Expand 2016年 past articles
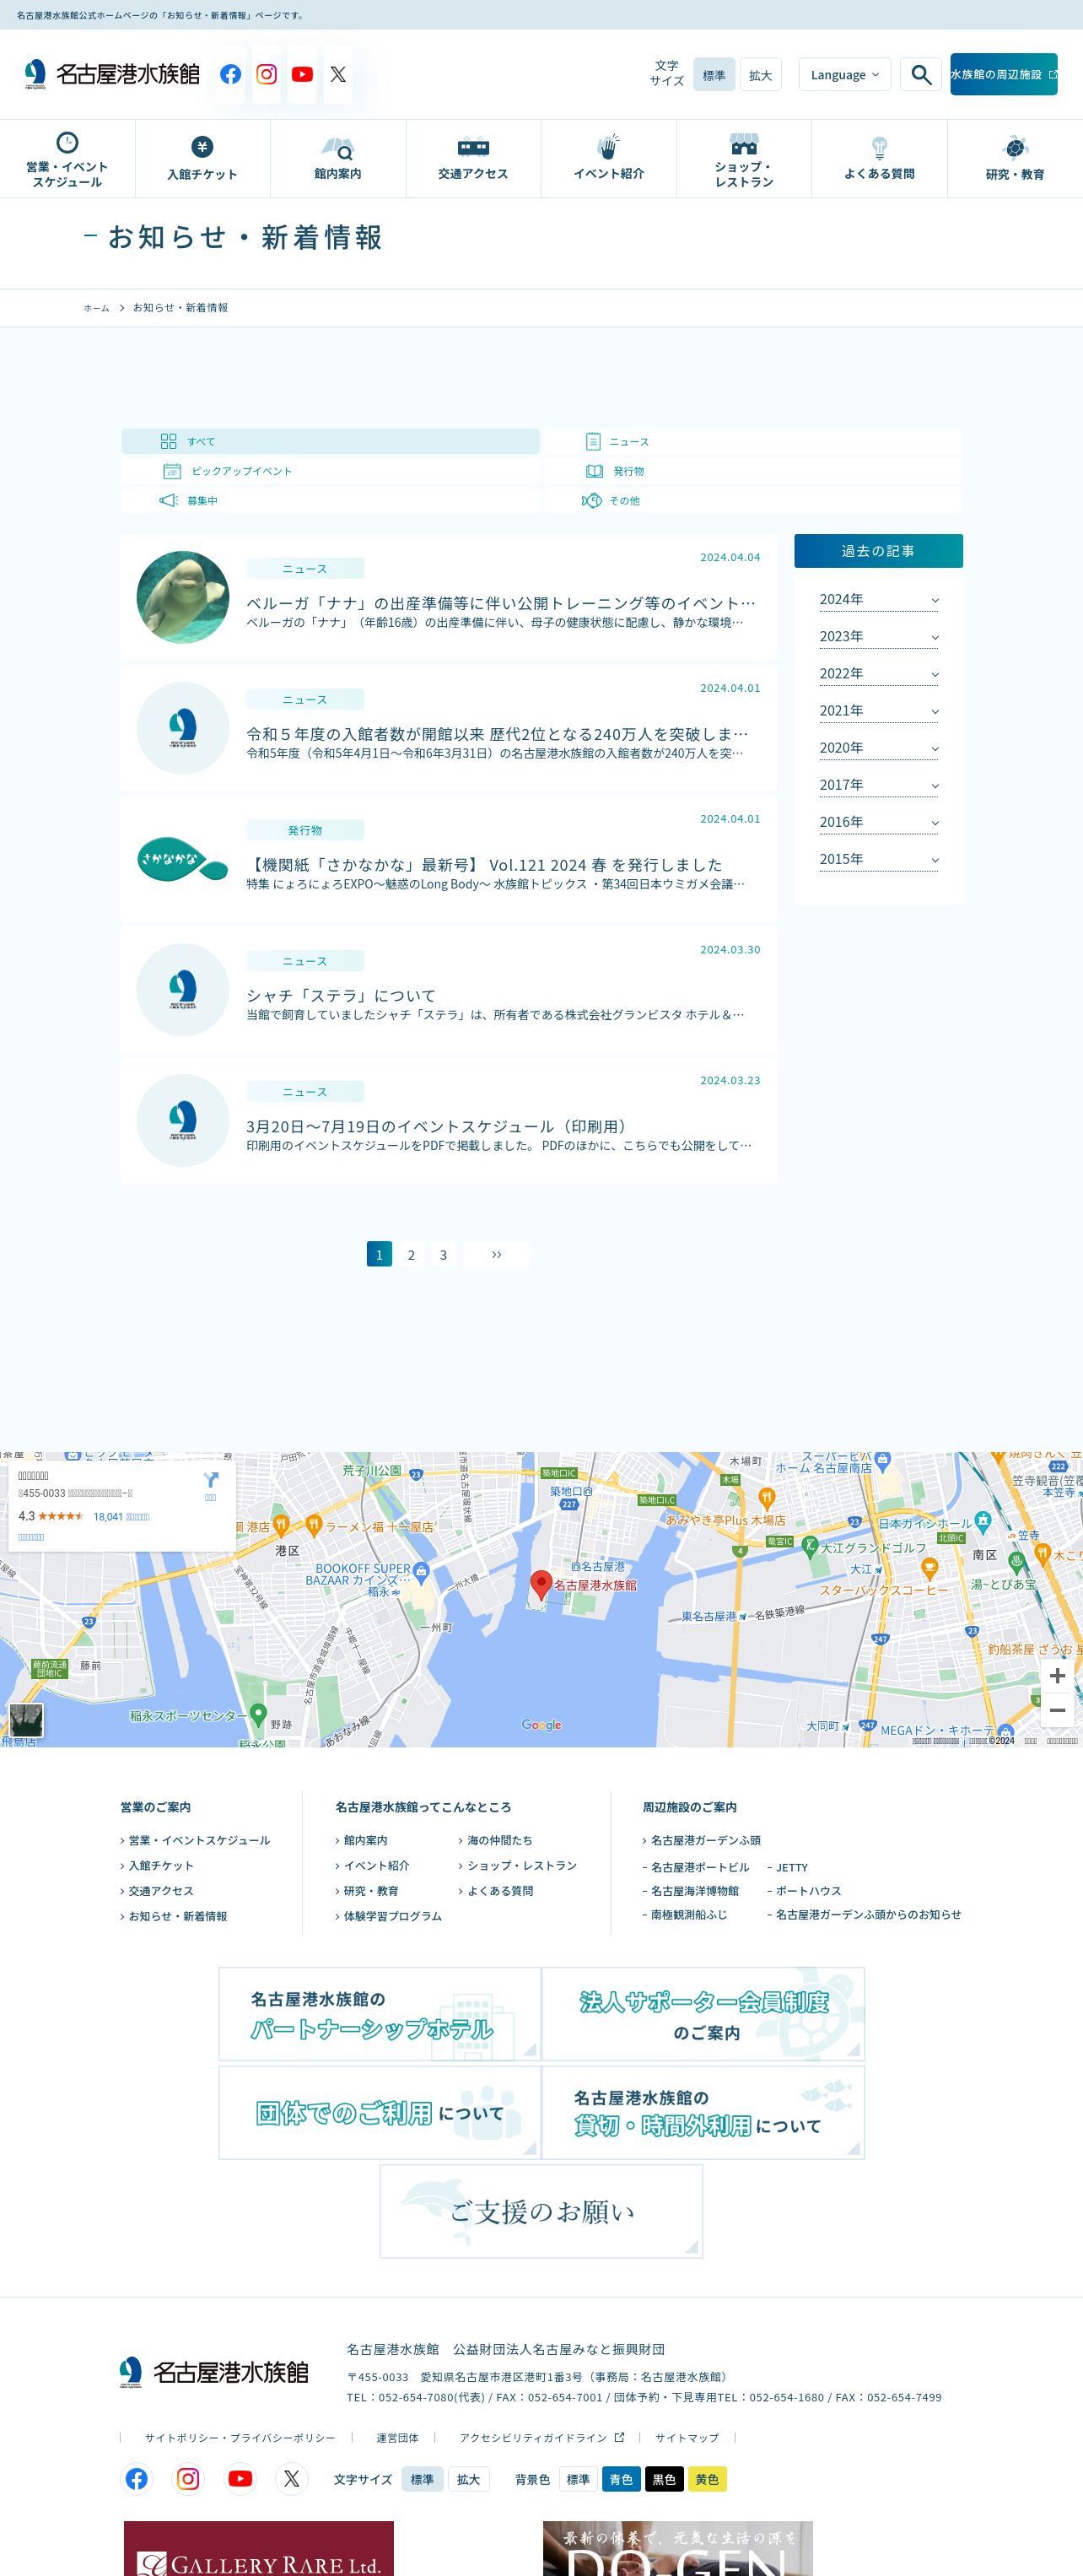The height and width of the screenshot is (2576, 1083). 878,822
